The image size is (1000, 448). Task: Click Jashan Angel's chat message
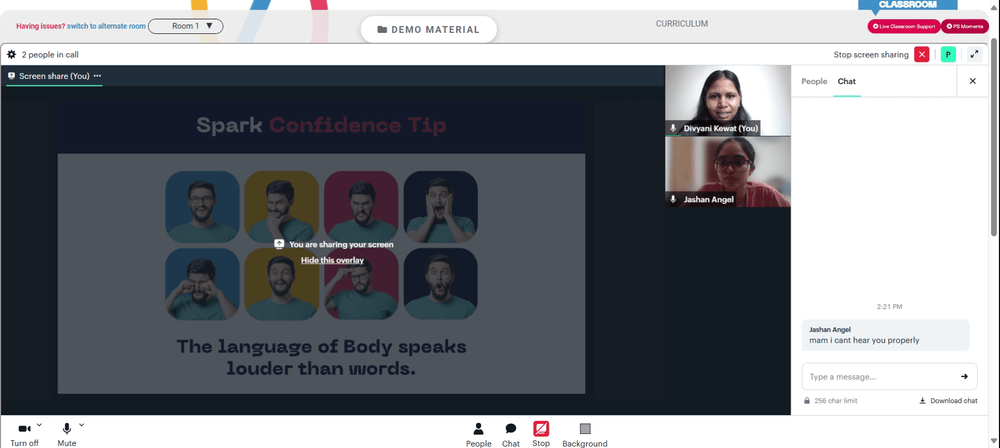point(885,335)
